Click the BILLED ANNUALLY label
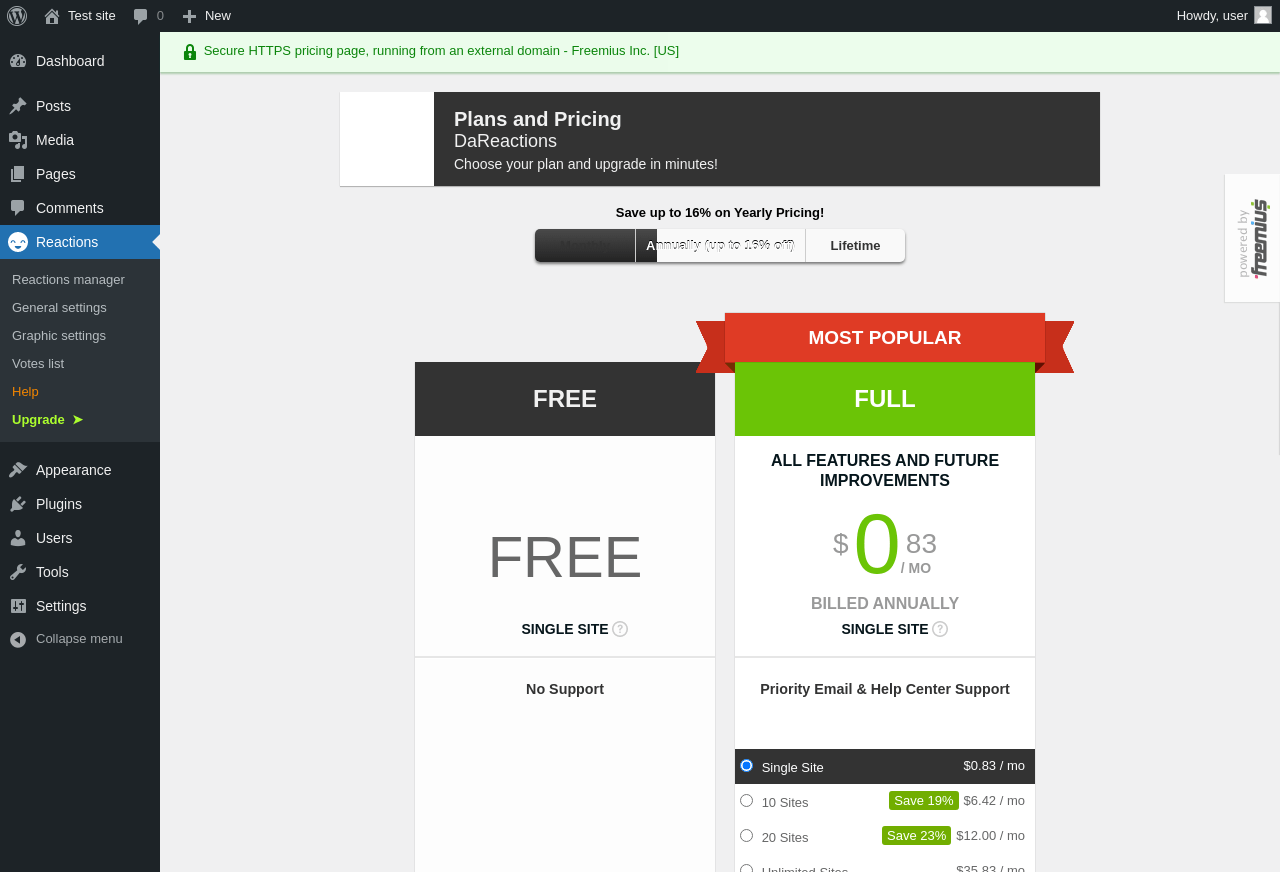 pyautogui.click(x=885, y=604)
